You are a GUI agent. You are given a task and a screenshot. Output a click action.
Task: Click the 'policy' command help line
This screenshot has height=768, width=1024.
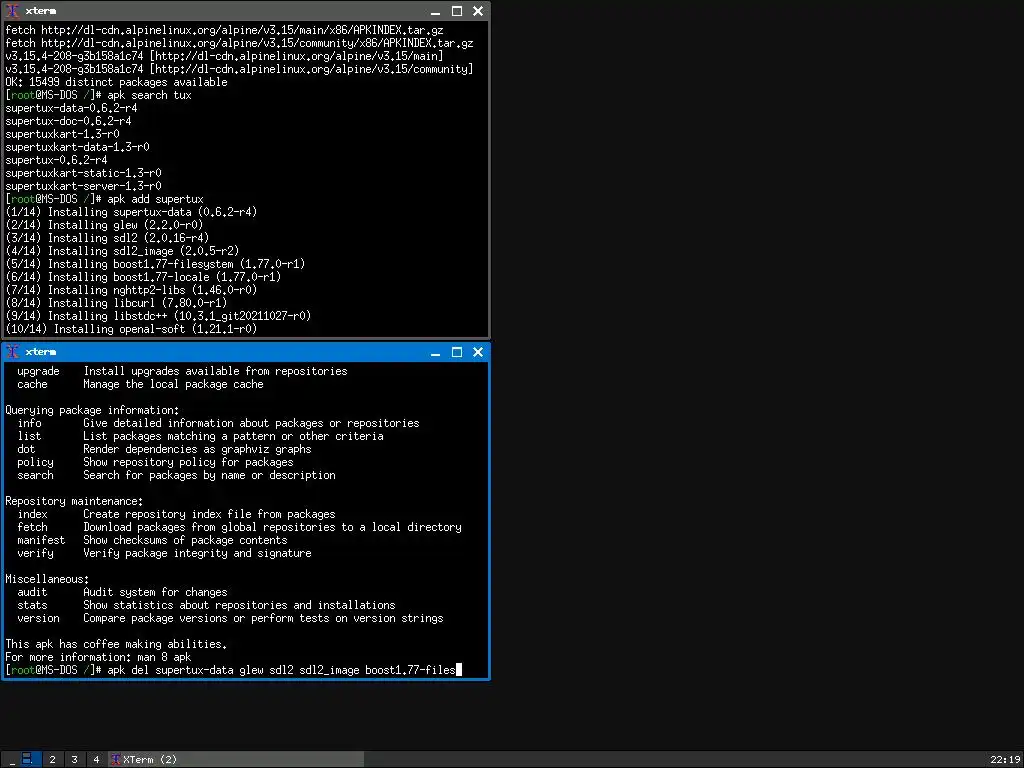pyautogui.click(x=155, y=462)
